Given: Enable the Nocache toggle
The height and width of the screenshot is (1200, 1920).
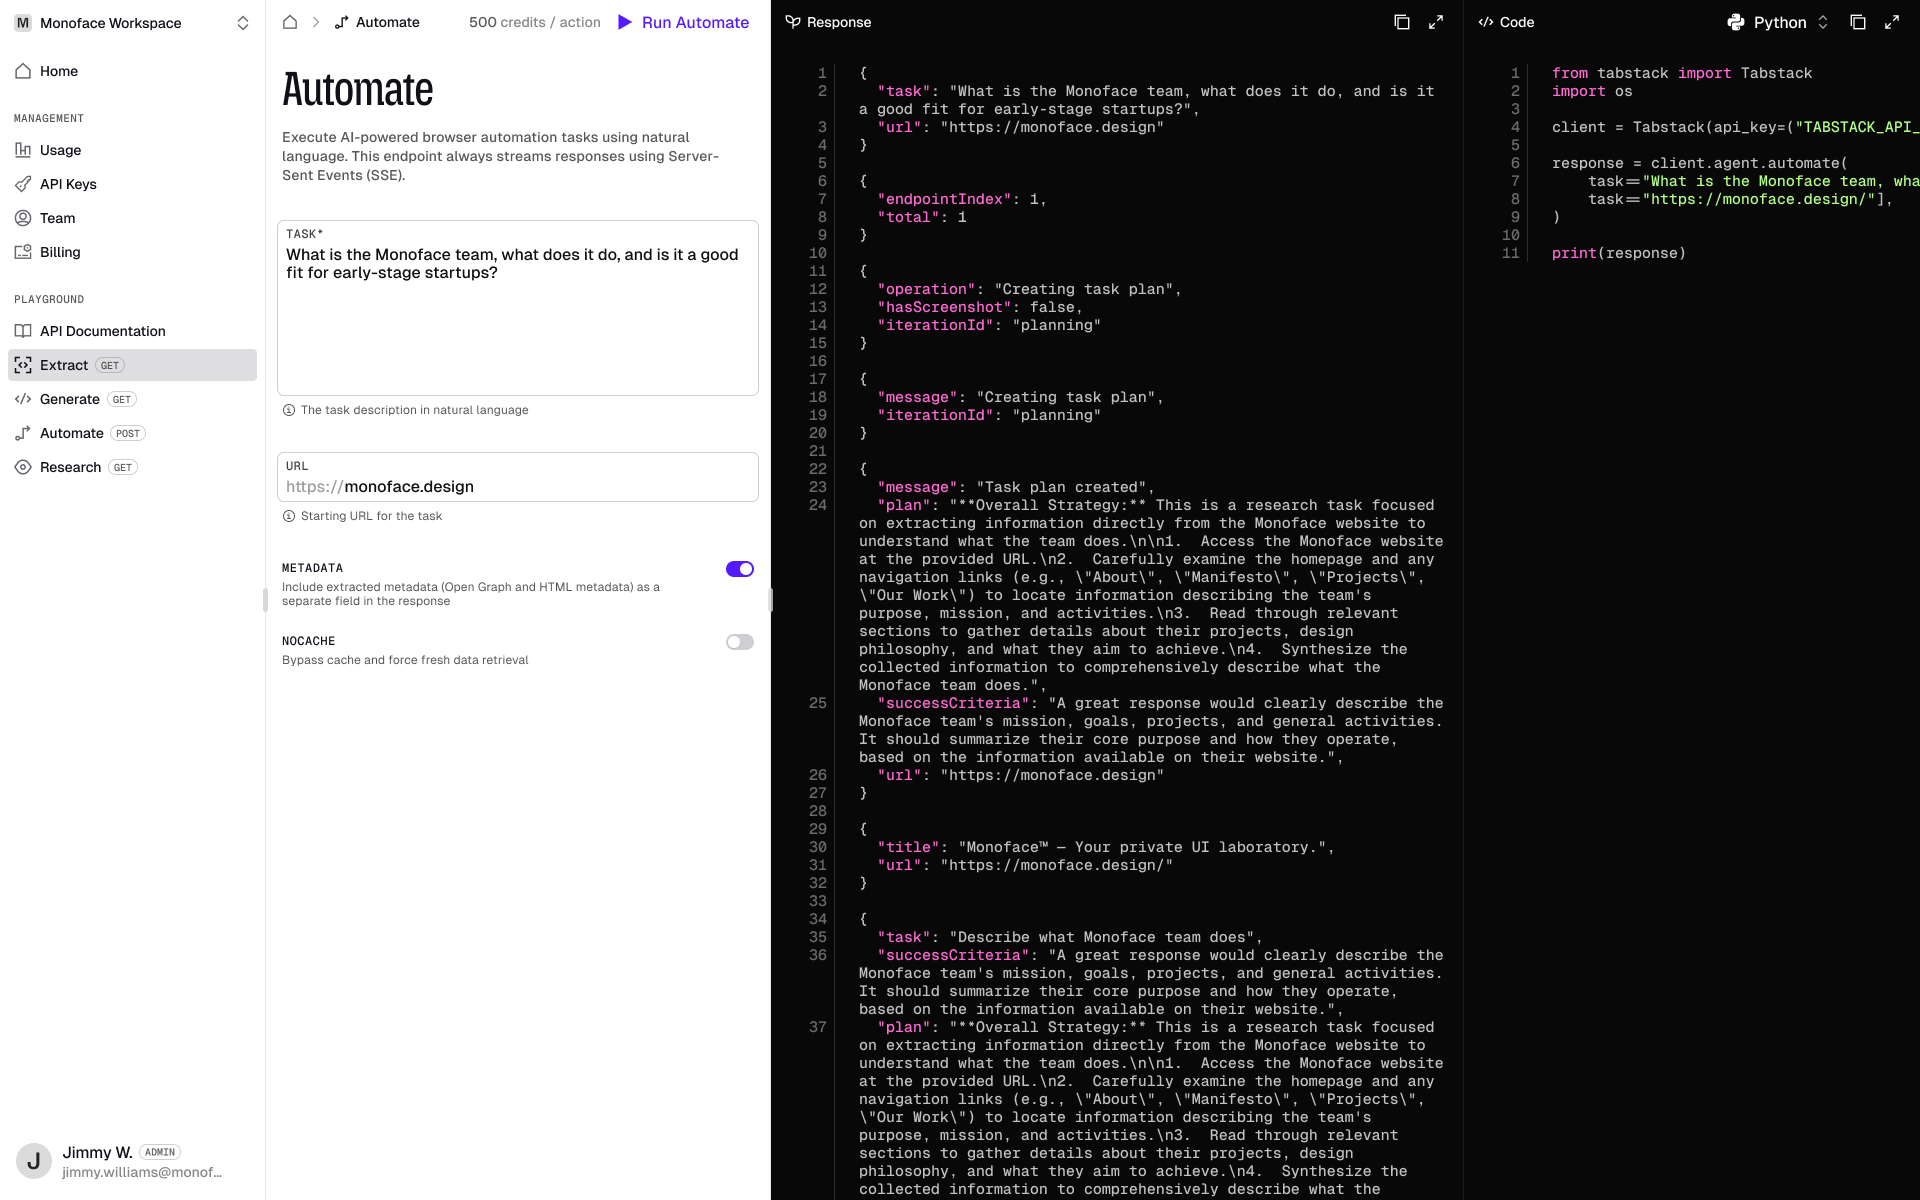Looking at the screenshot, I should (x=740, y=642).
